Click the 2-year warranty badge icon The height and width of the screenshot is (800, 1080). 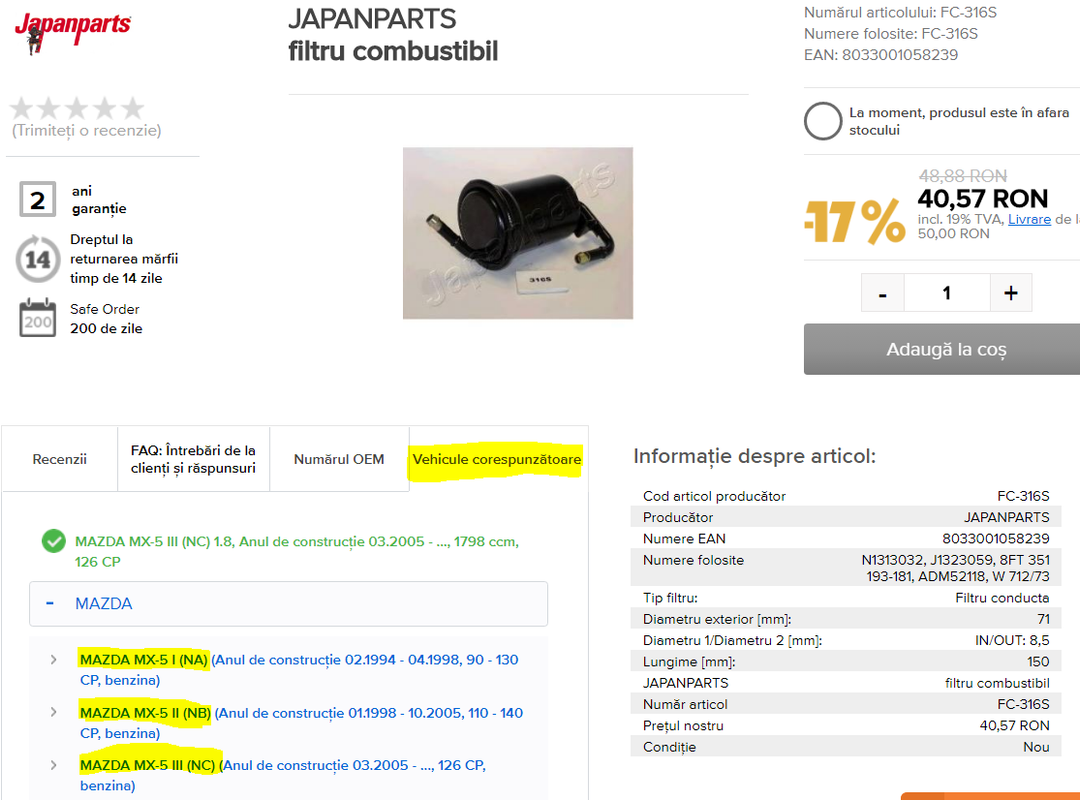point(38,200)
